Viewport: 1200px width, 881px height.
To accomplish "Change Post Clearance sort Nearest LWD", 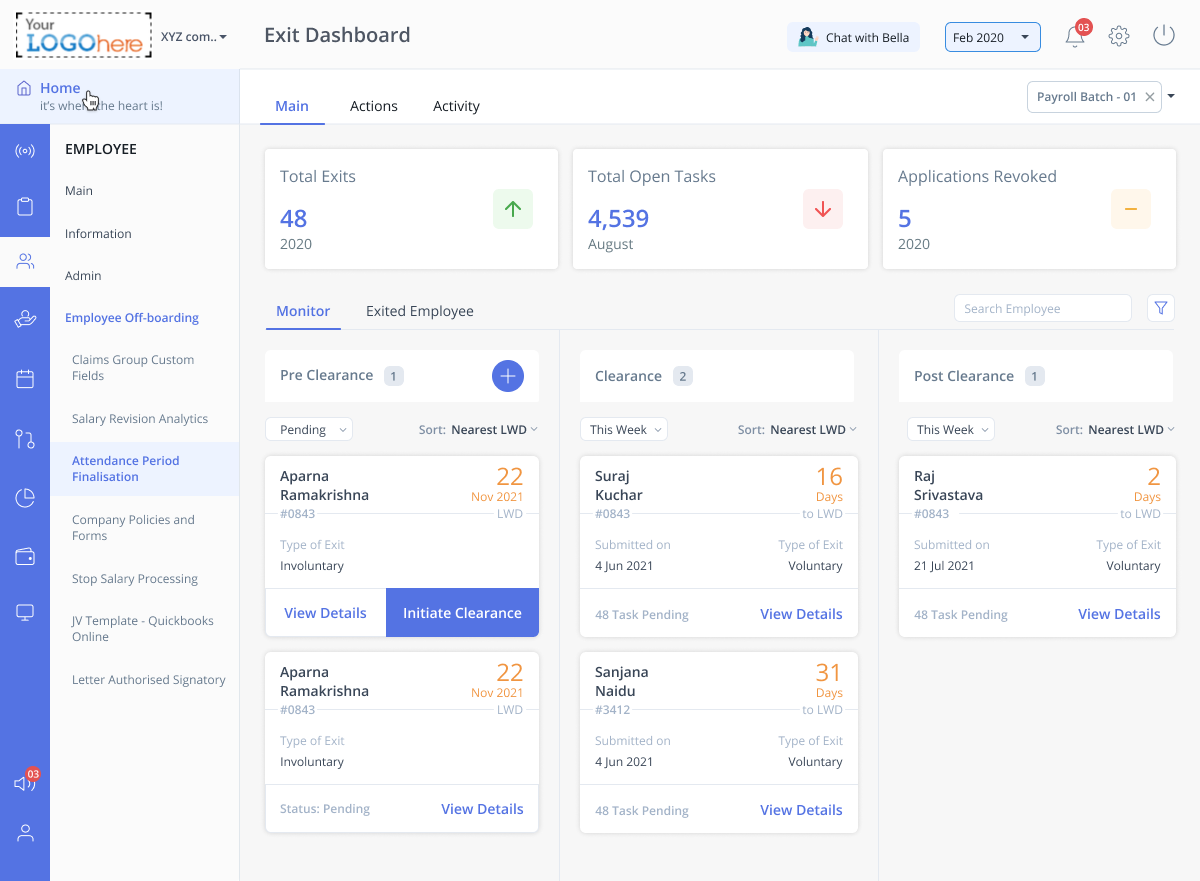I will coord(1130,430).
